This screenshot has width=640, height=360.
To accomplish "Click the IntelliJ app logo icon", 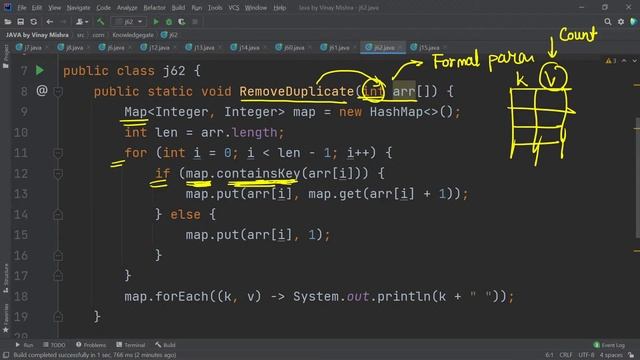I will click(7, 7).
